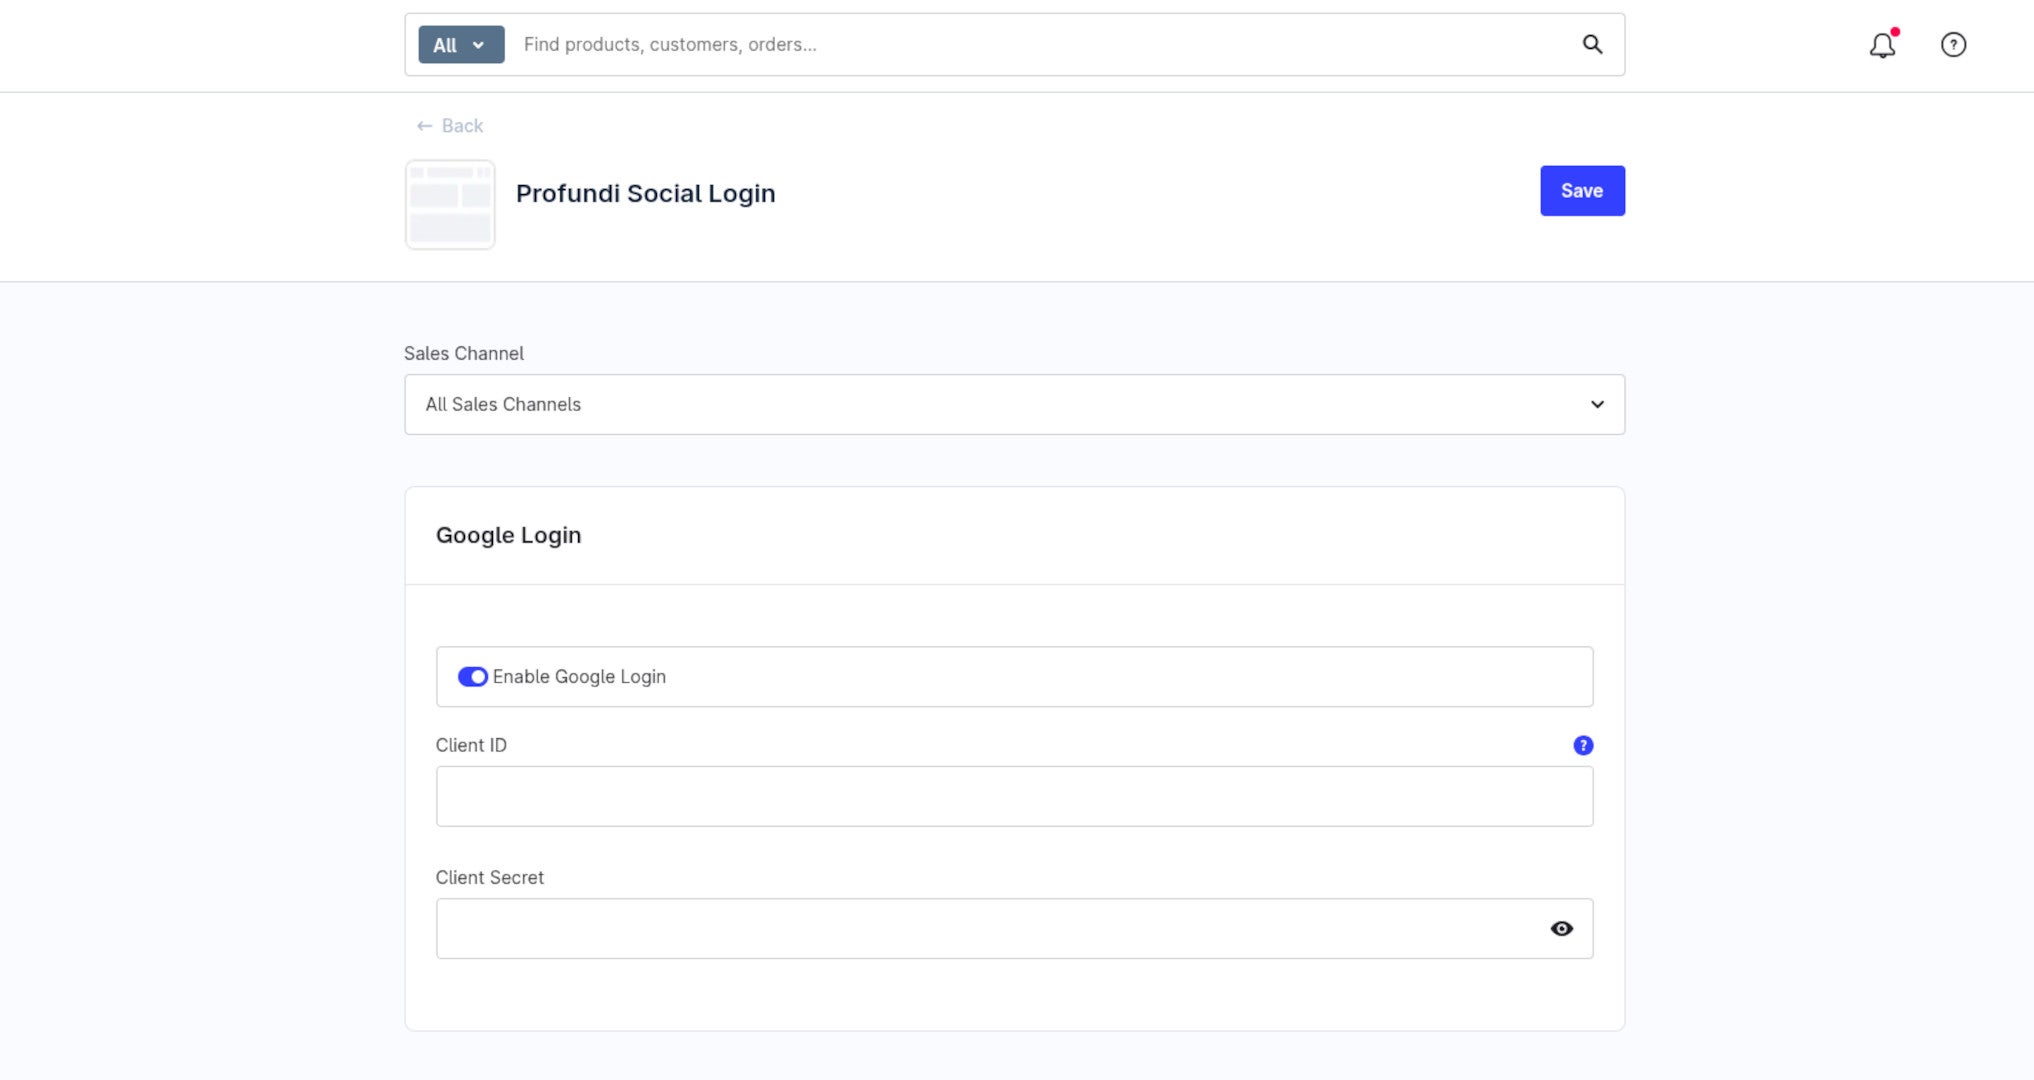
Task: Click the Client ID label text
Action: 471,745
